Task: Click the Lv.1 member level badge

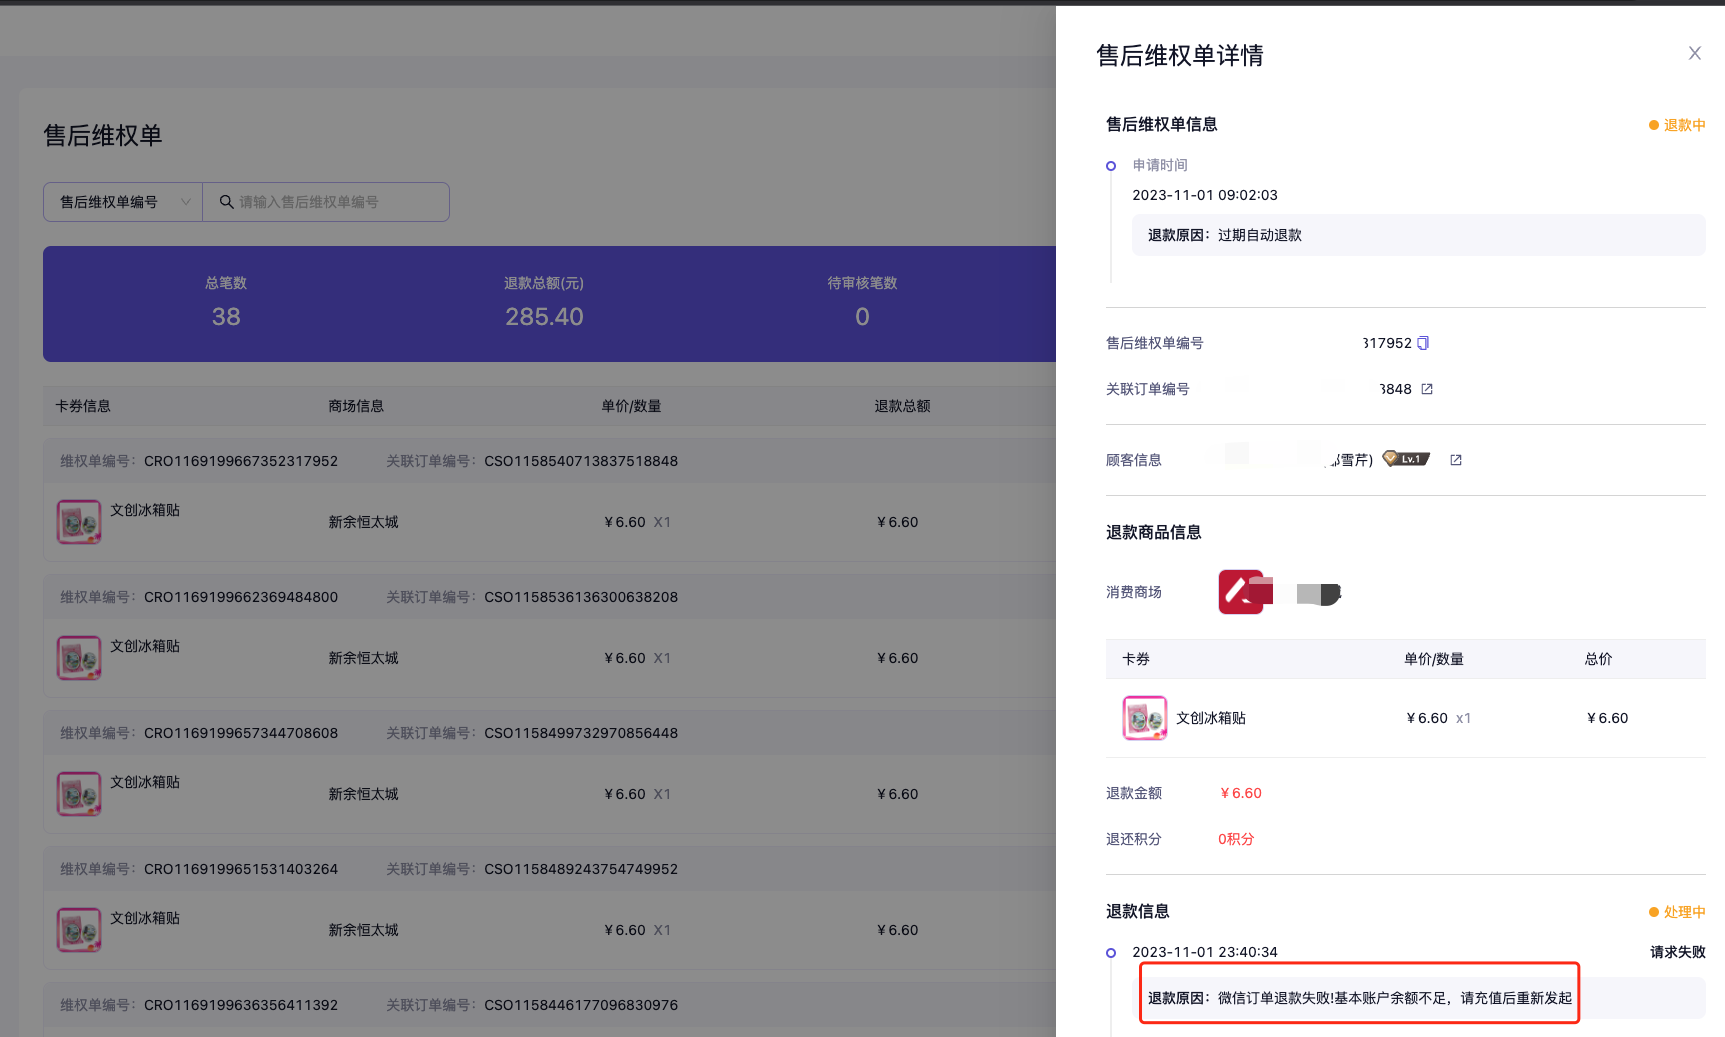Action: click(1406, 459)
